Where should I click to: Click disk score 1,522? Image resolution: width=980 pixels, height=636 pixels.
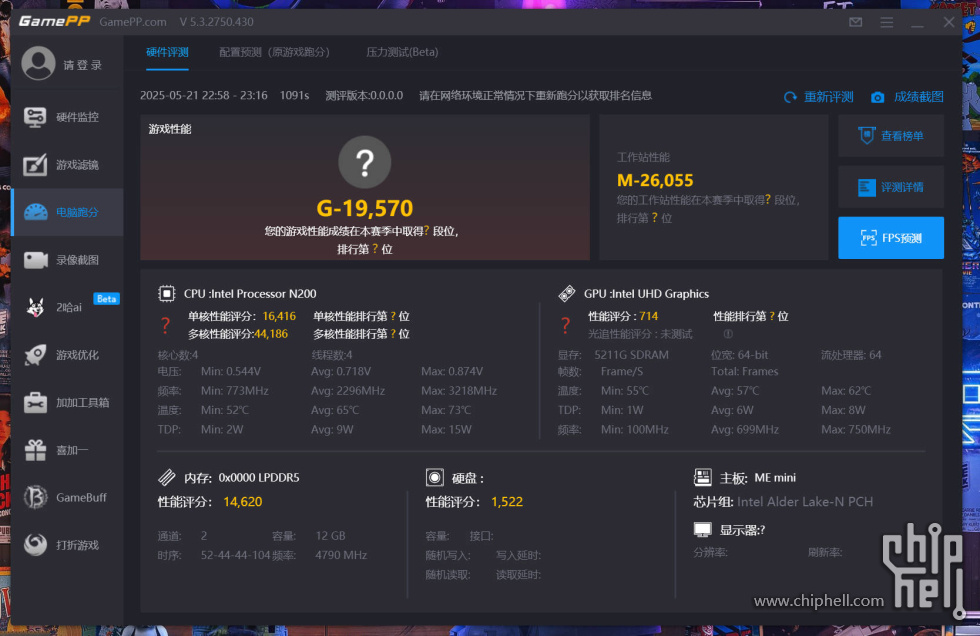point(507,502)
